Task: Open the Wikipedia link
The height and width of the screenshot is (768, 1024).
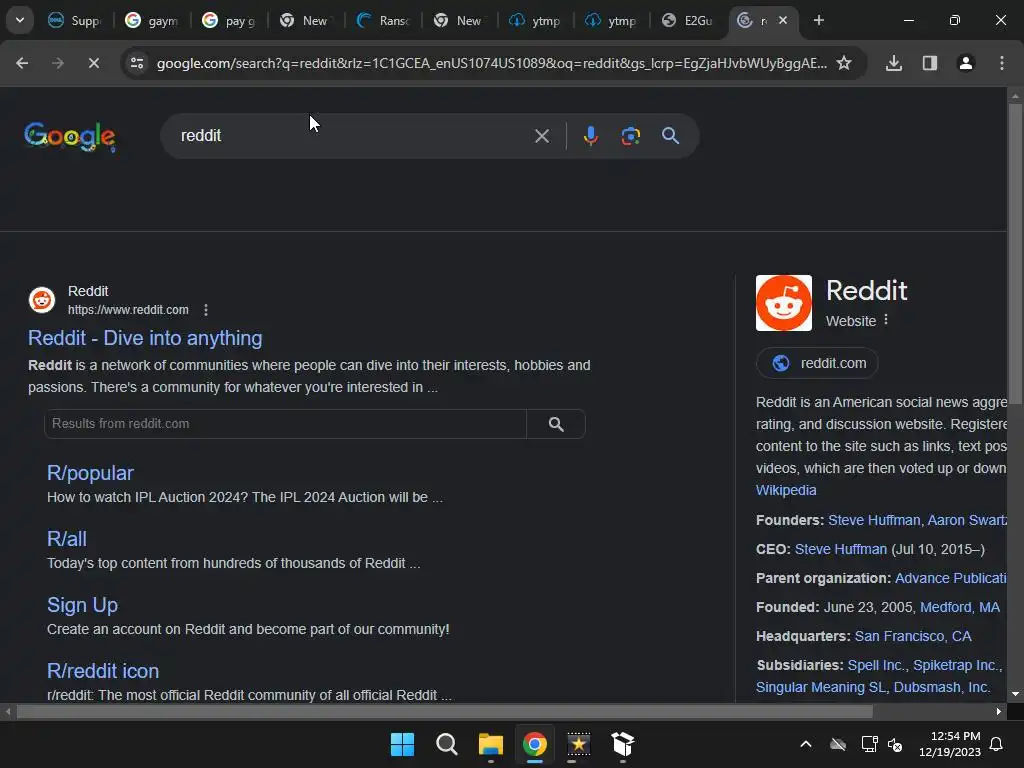Action: coord(786,490)
